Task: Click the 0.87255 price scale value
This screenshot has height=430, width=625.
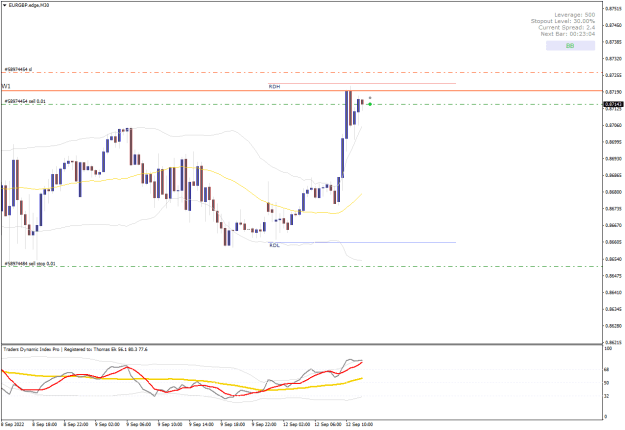Action: pos(613,75)
